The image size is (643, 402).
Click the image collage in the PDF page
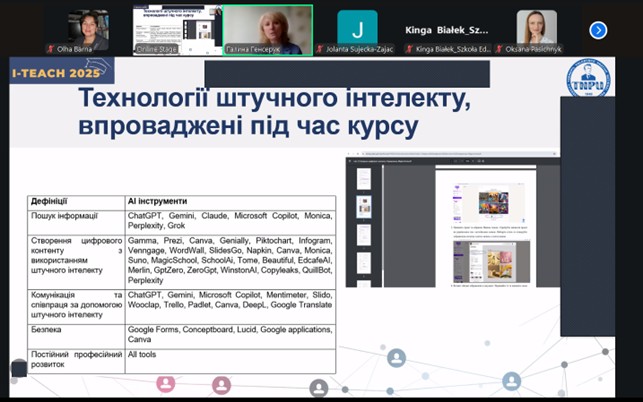click(494, 203)
